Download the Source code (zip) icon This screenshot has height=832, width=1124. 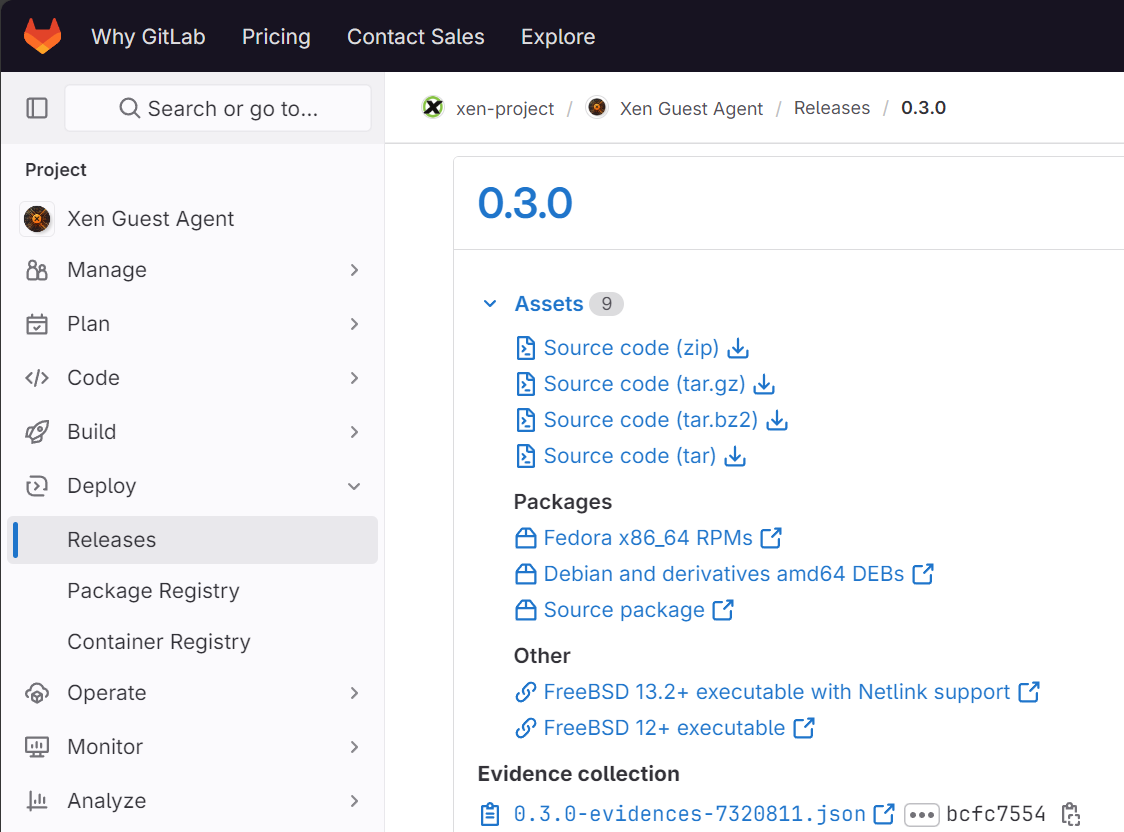coord(738,348)
